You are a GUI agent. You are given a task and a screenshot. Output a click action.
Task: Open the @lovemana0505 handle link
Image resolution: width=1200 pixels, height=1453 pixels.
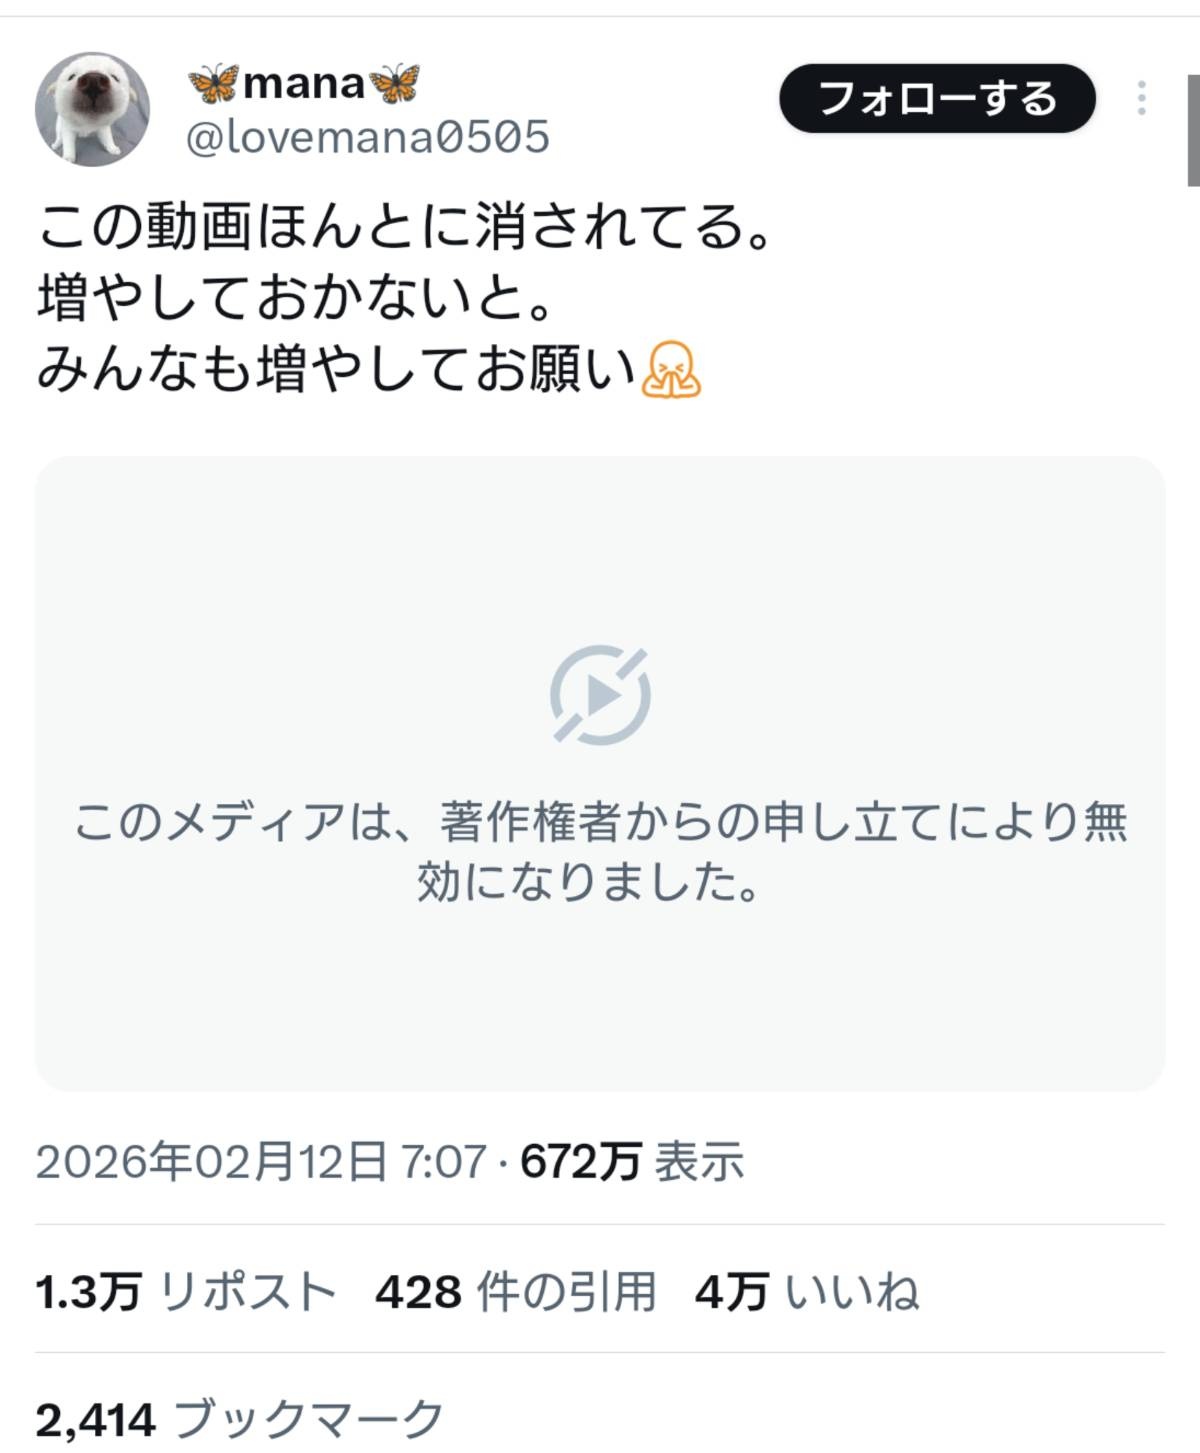pyautogui.click(x=368, y=137)
